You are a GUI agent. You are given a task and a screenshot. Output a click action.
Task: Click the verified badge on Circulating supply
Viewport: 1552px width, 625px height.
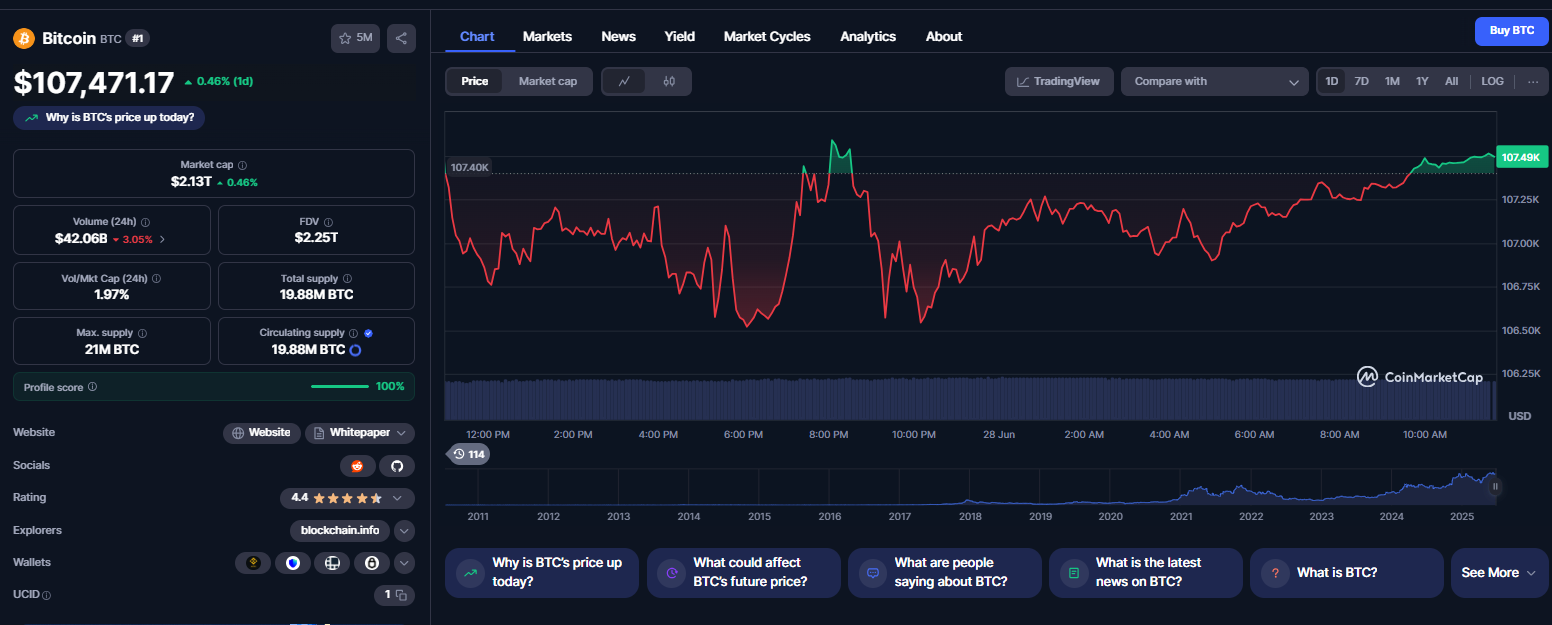(x=369, y=333)
